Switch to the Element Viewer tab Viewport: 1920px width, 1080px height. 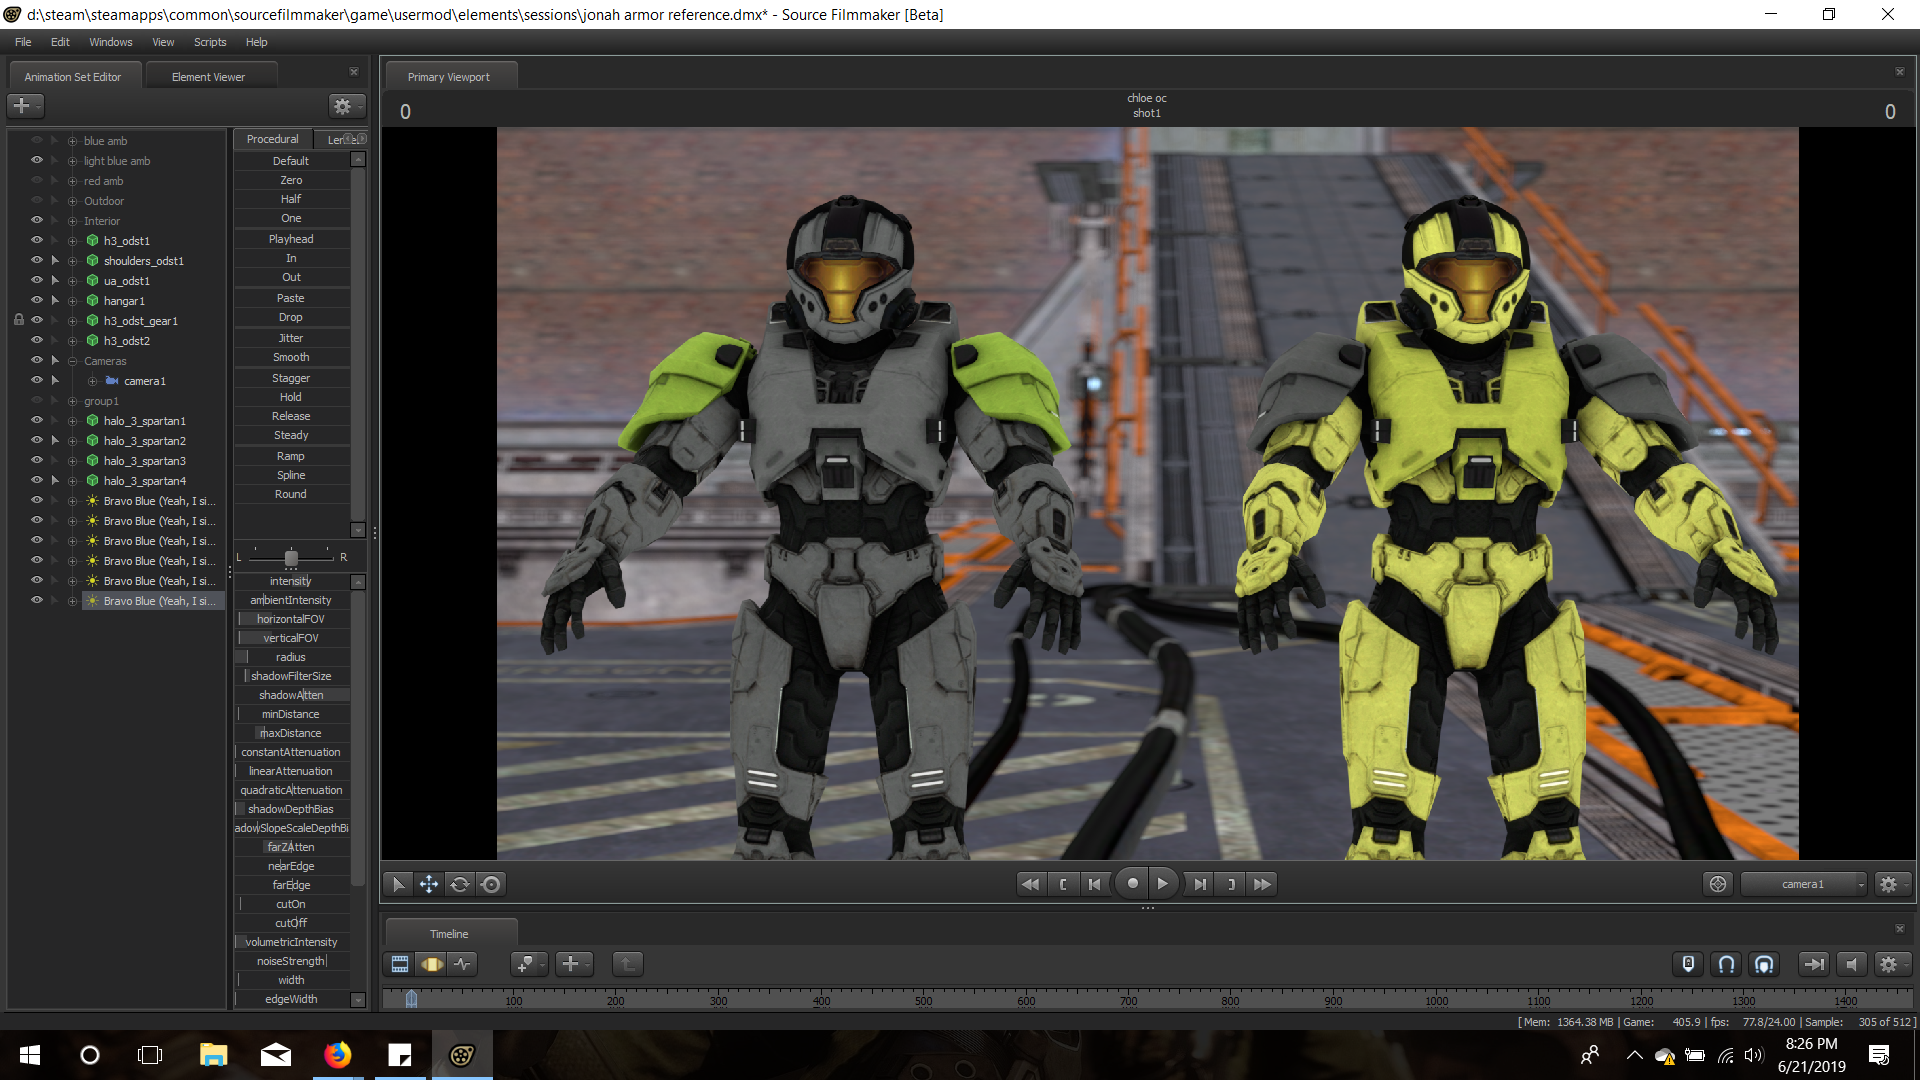(x=208, y=77)
